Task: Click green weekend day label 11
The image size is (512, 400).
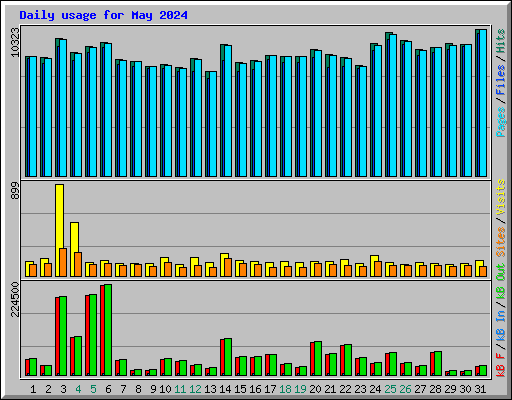Action: click(180, 389)
